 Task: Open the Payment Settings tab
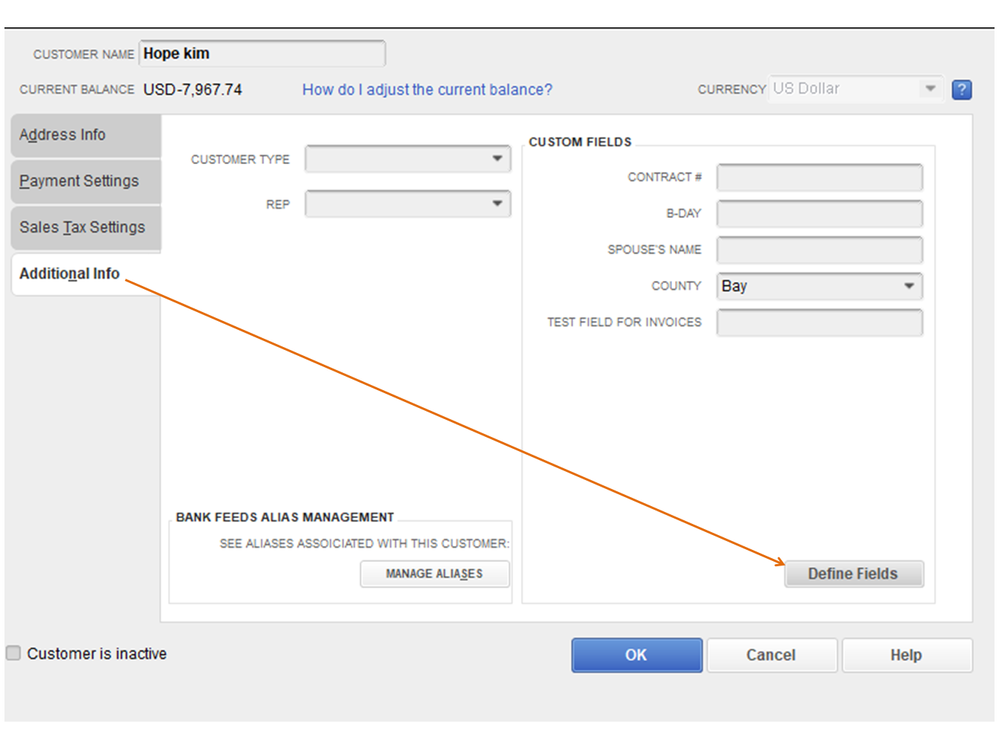(85, 181)
